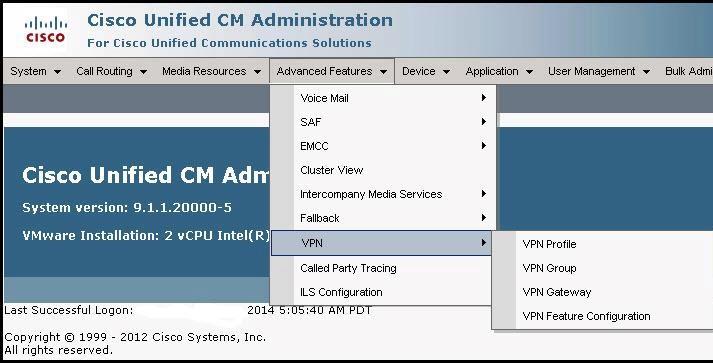713x363 pixels.
Task: Click the Advanced Features menu tab
Action: 332,71
